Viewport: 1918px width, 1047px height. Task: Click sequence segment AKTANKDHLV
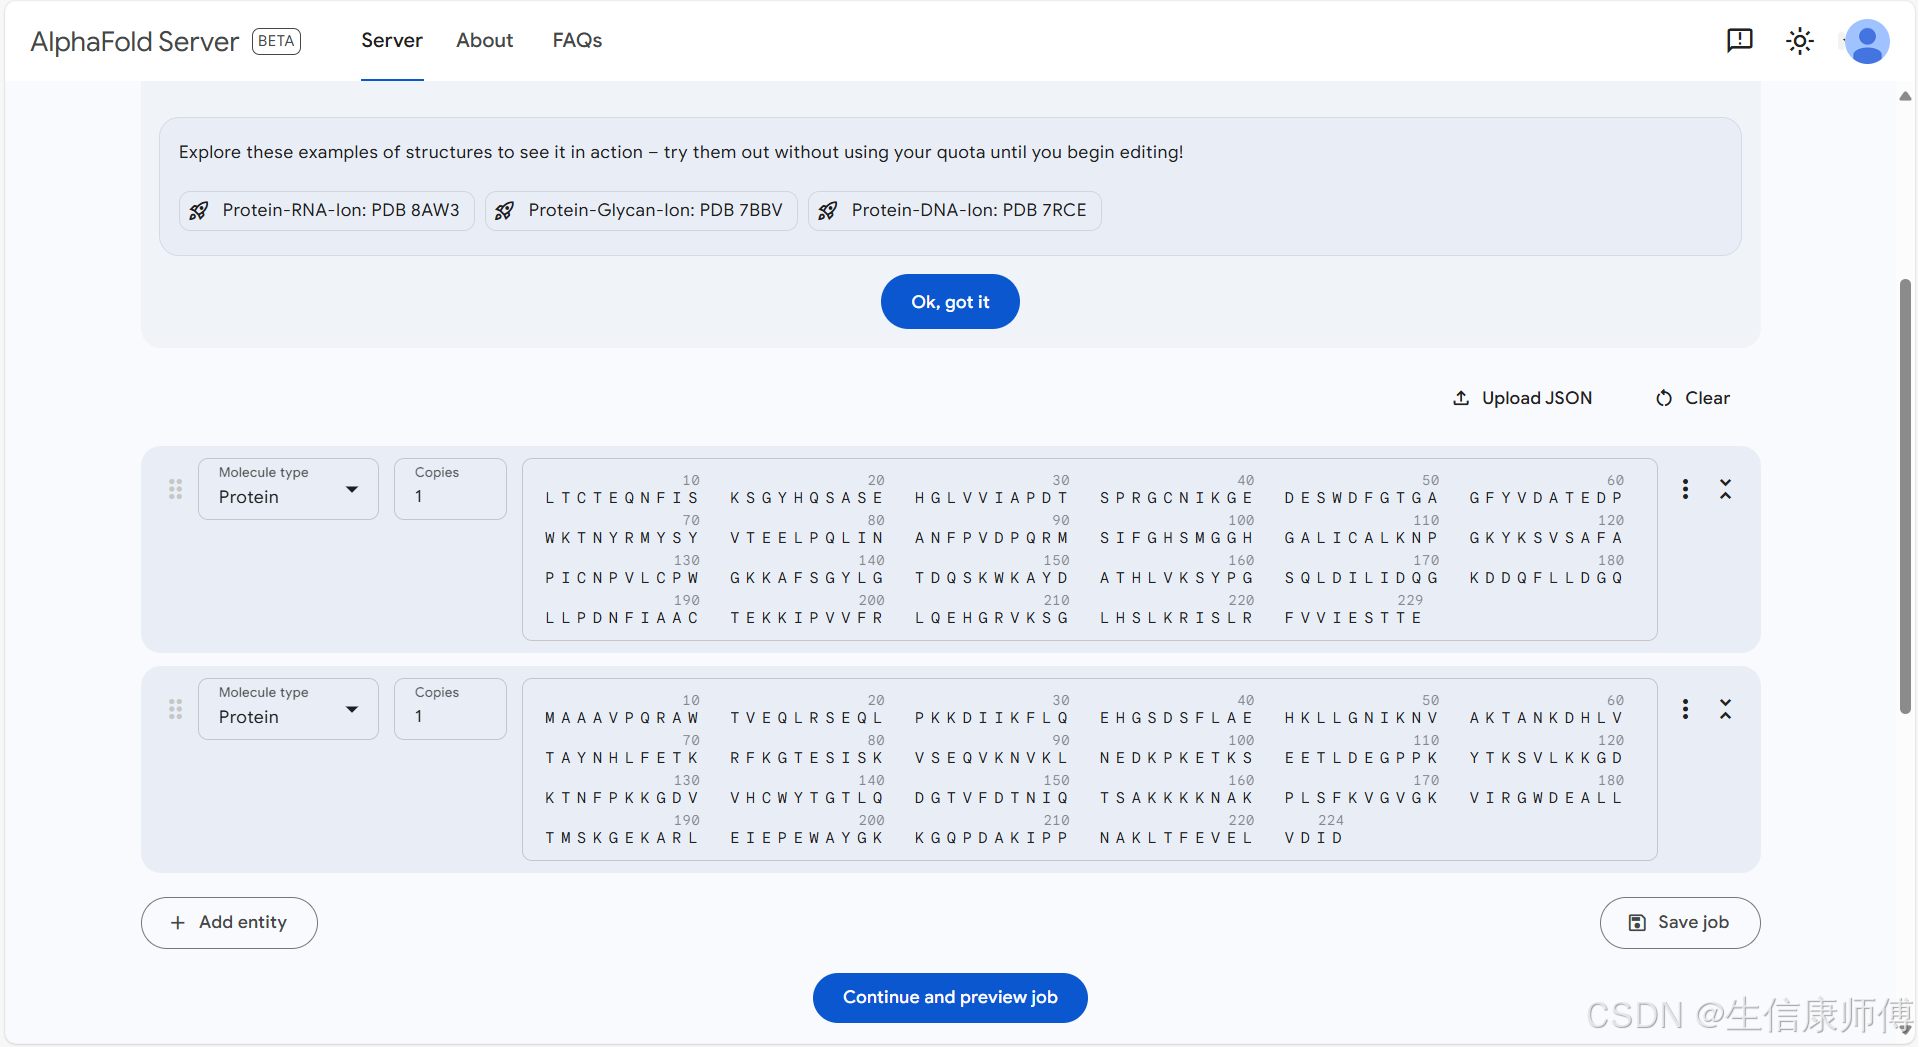[x=1546, y=718]
